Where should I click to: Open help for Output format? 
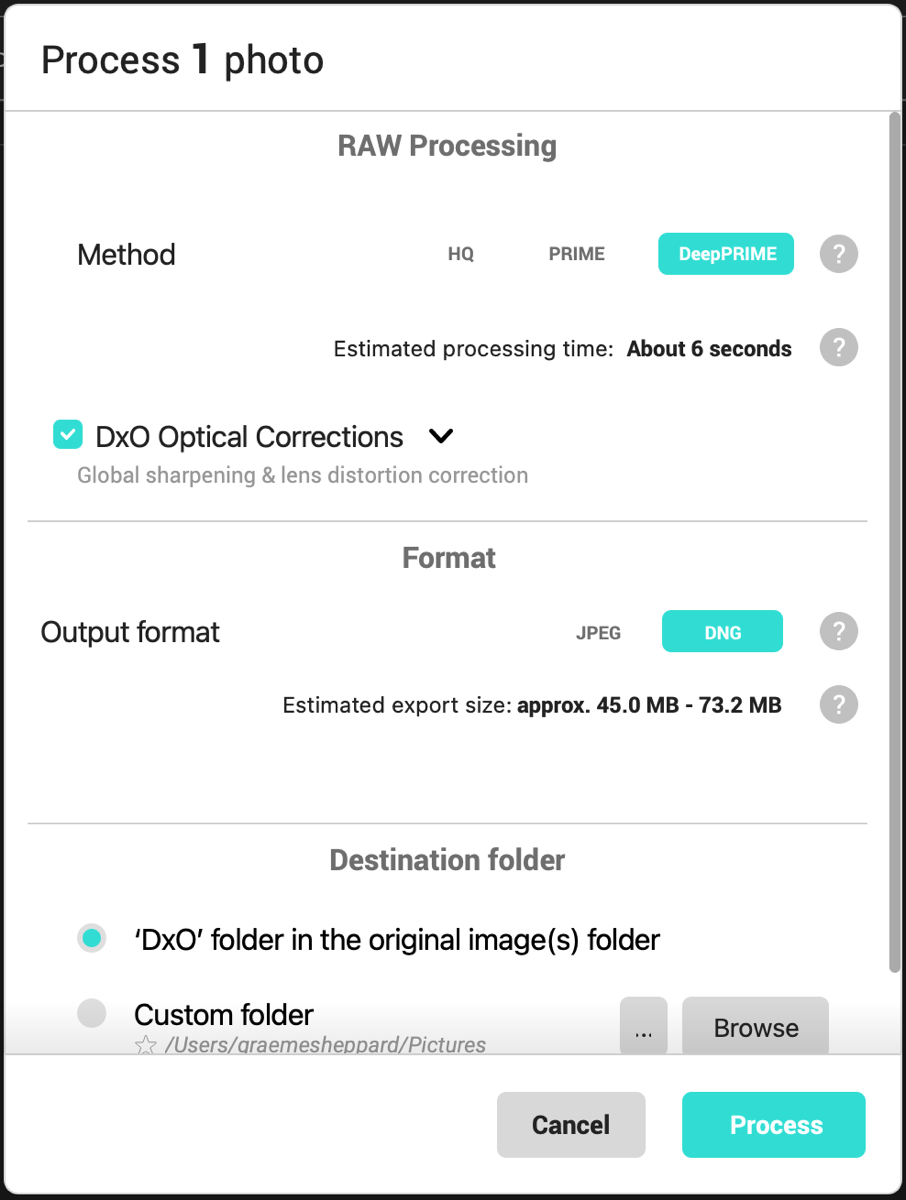coord(839,632)
